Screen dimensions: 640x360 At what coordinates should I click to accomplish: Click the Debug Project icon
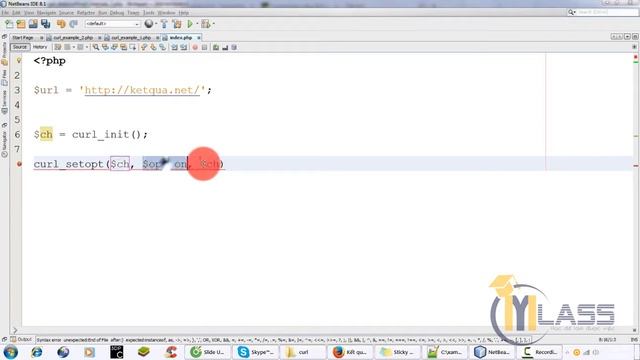[x=205, y=24]
